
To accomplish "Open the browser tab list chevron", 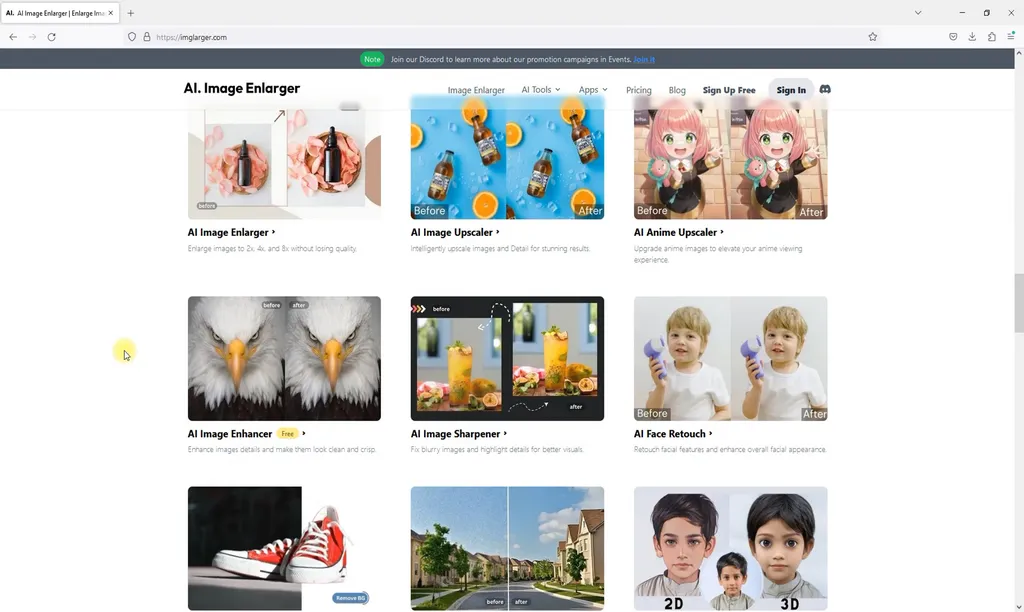I will tap(918, 12).
